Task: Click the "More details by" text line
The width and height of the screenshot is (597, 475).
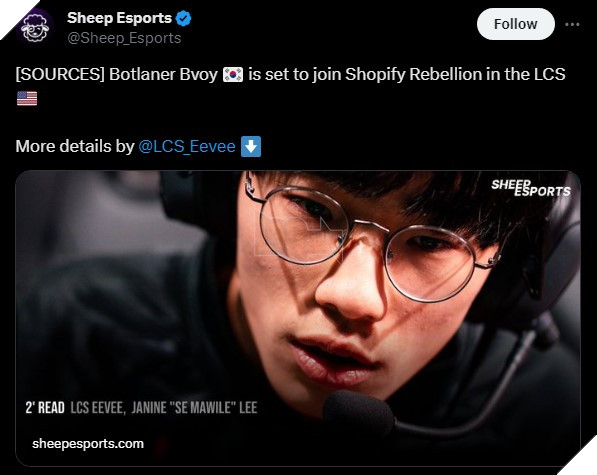Action: pos(75,147)
